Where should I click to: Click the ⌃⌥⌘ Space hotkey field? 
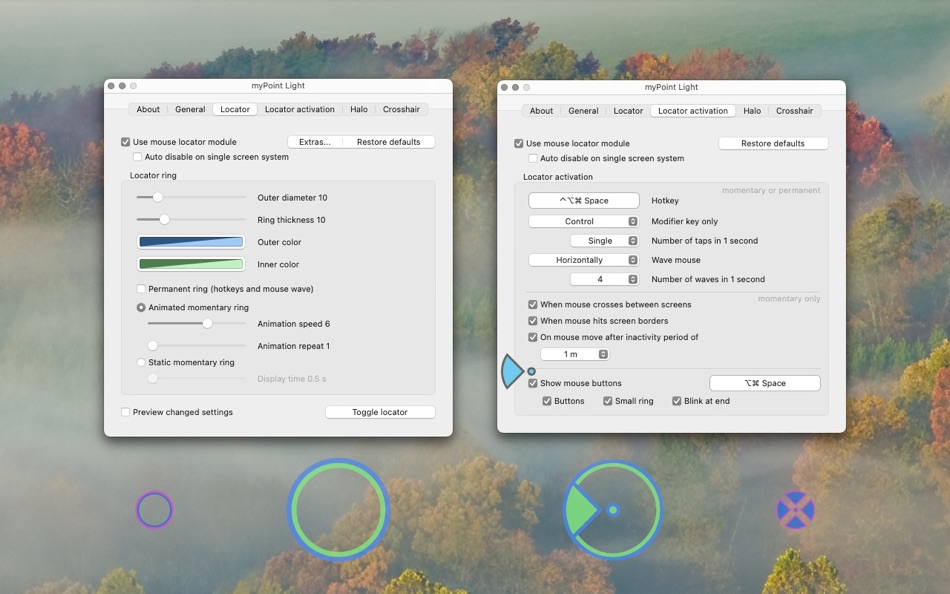coord(584,201)
